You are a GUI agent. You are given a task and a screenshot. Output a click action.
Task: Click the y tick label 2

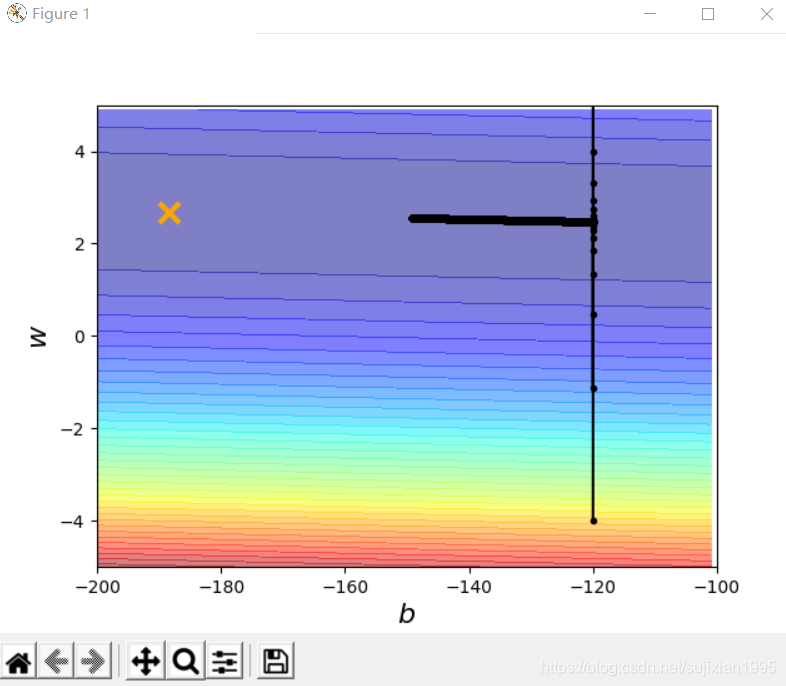coord(80,245)
